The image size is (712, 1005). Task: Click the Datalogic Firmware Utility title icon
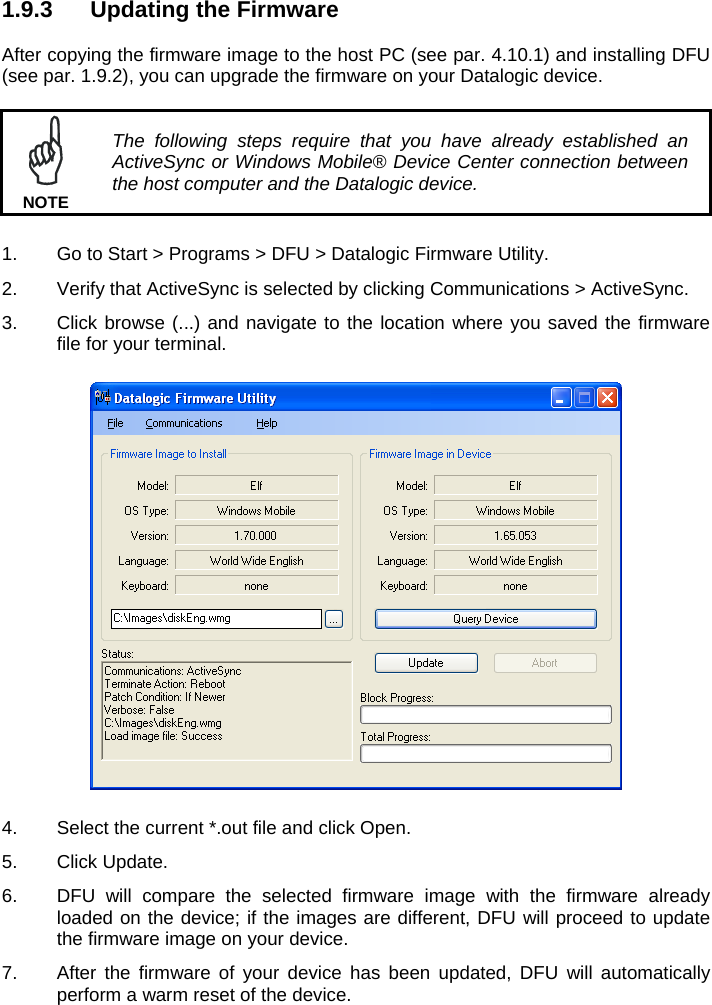[x=103, y=398]
